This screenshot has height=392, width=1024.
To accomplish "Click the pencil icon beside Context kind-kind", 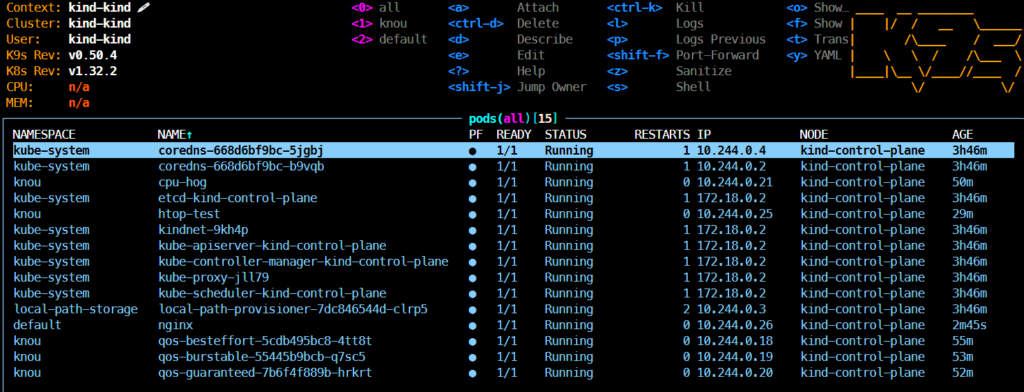I will tap(144, 8).
